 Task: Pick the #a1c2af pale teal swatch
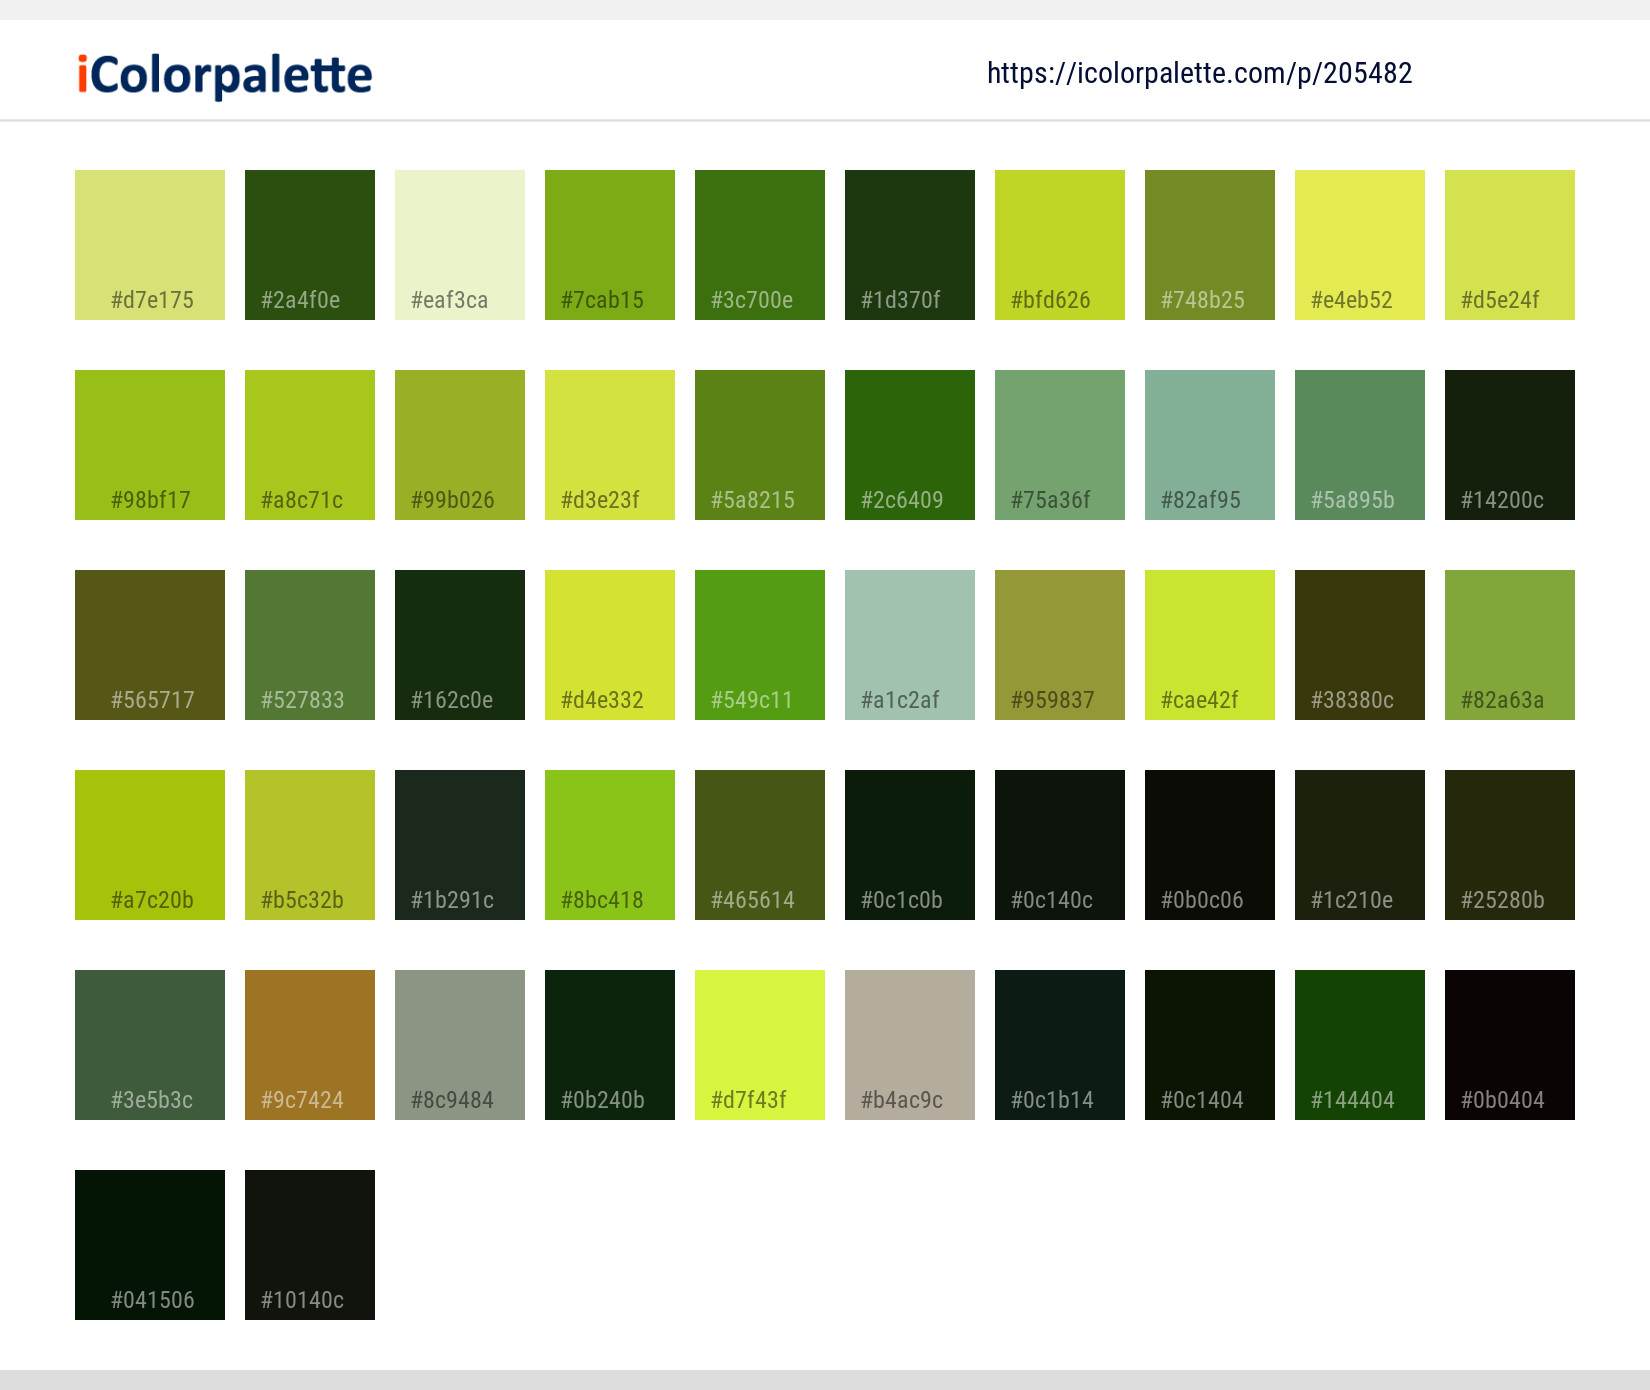pos(910,645)
